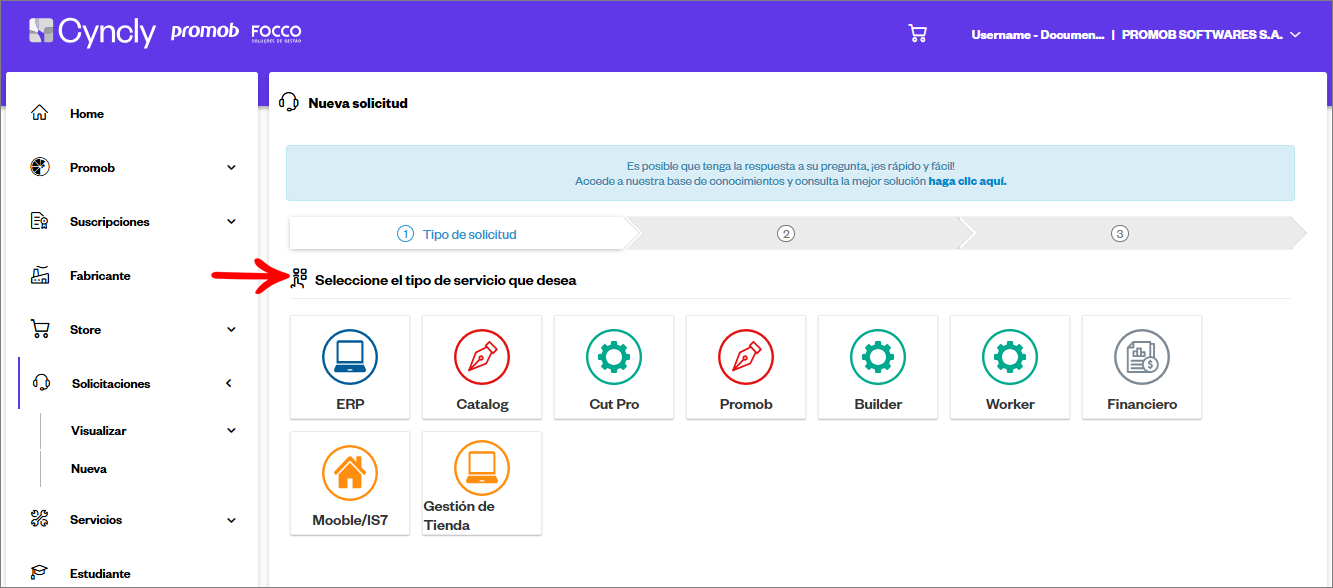This screenshot has height=588, width=1333.
Task: Click the Home house icon in sidebar
Action: coord(40,113)
